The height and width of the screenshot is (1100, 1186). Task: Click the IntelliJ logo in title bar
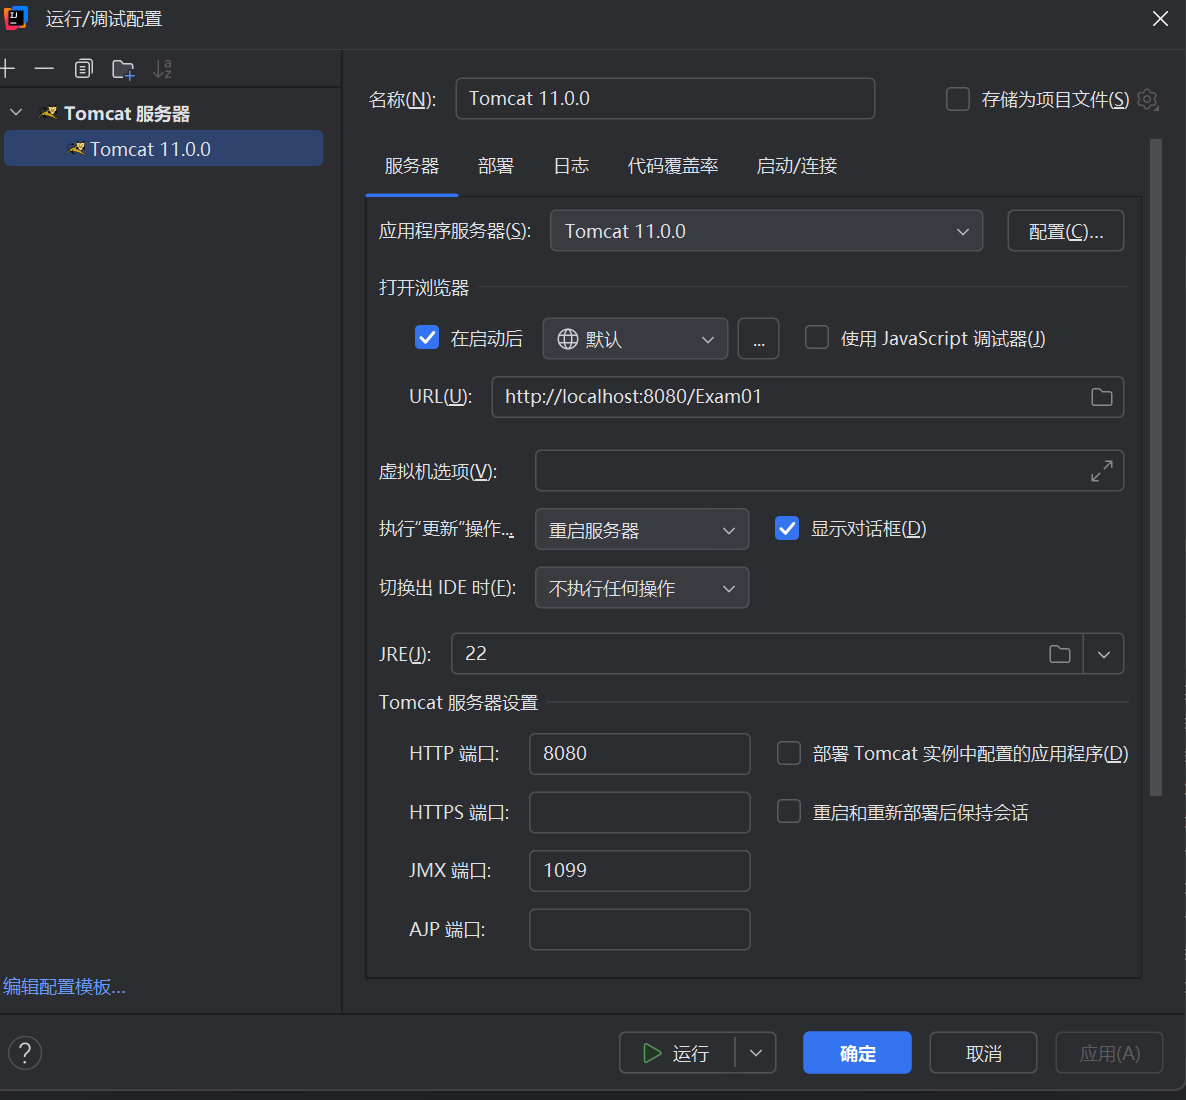(16, 18)
